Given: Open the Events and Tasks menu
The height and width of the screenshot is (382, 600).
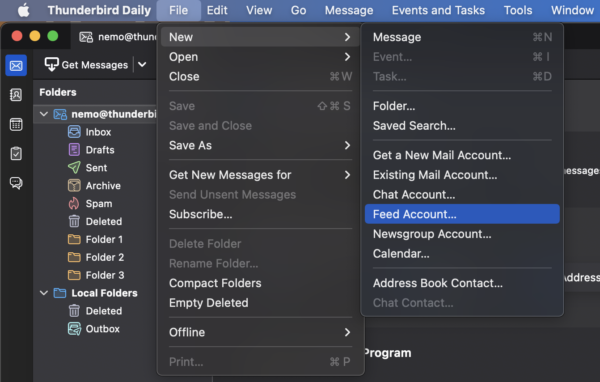Looking at the screenshot, I should [438, 10].
